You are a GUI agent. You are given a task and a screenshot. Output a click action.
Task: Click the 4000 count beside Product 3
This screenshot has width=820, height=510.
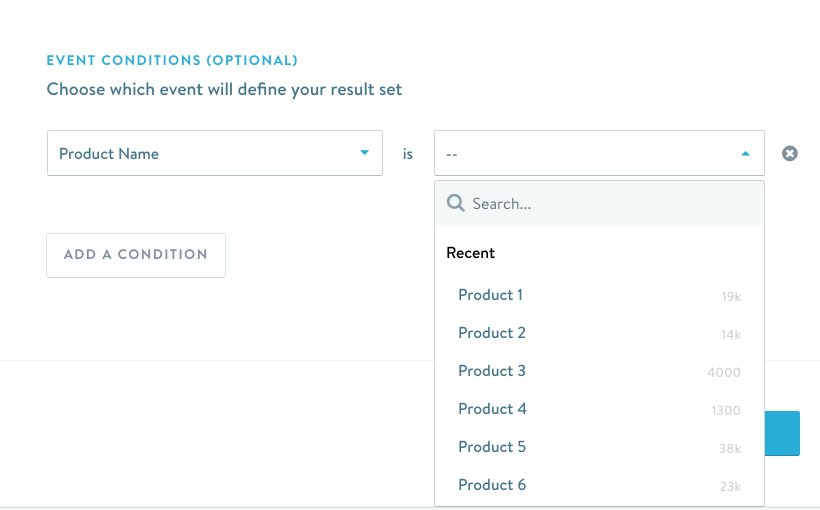click(723, 373)
